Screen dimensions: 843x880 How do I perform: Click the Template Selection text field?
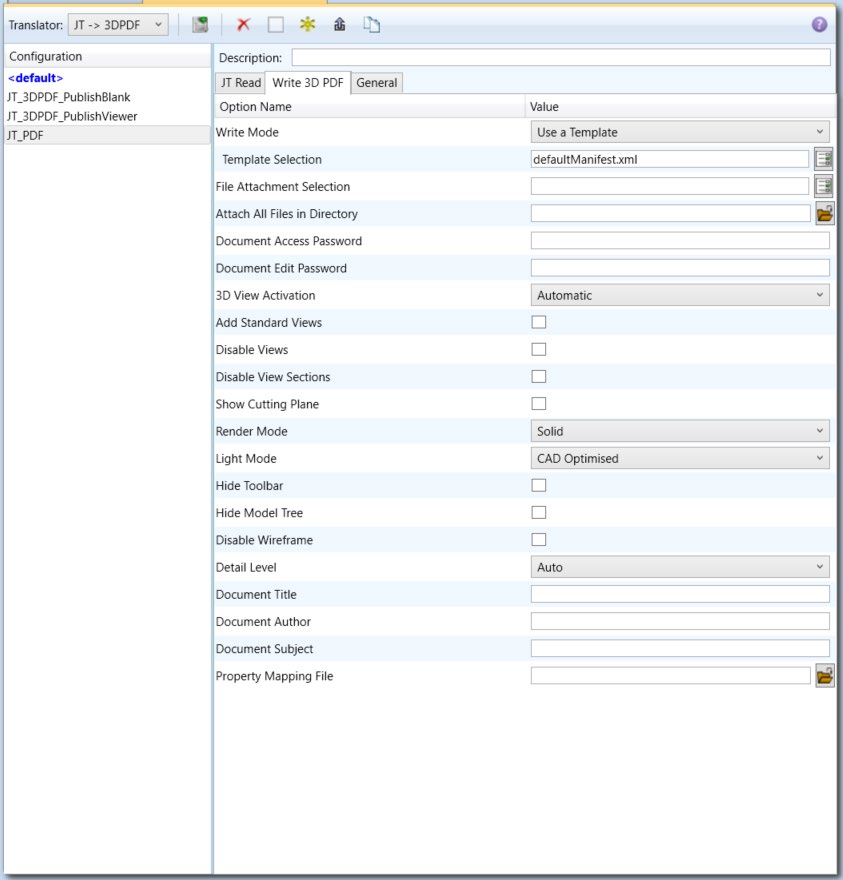tap(670, 159)
